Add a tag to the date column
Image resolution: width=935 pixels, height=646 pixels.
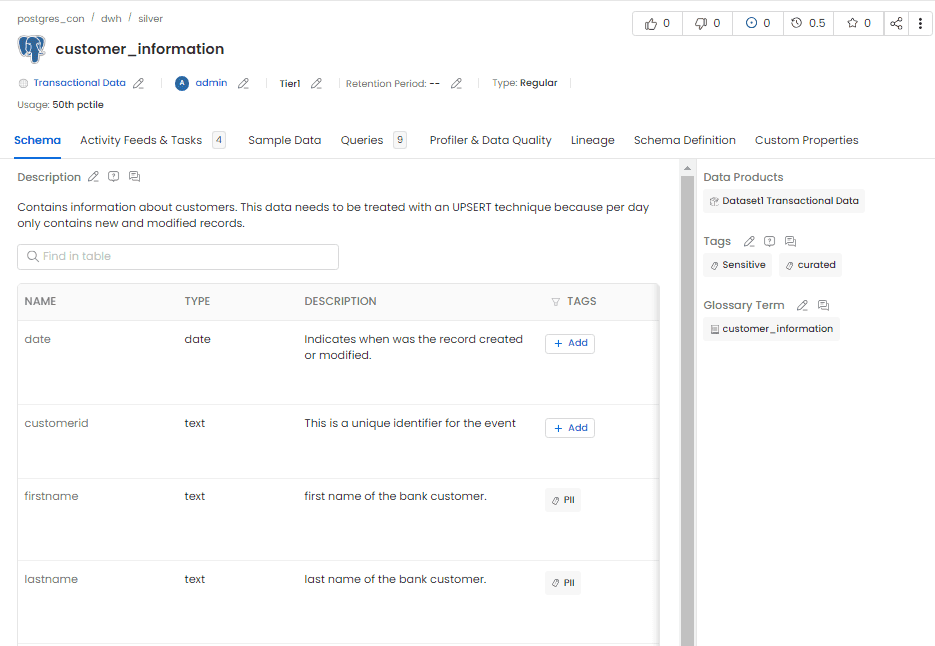[x=570, y=343]
